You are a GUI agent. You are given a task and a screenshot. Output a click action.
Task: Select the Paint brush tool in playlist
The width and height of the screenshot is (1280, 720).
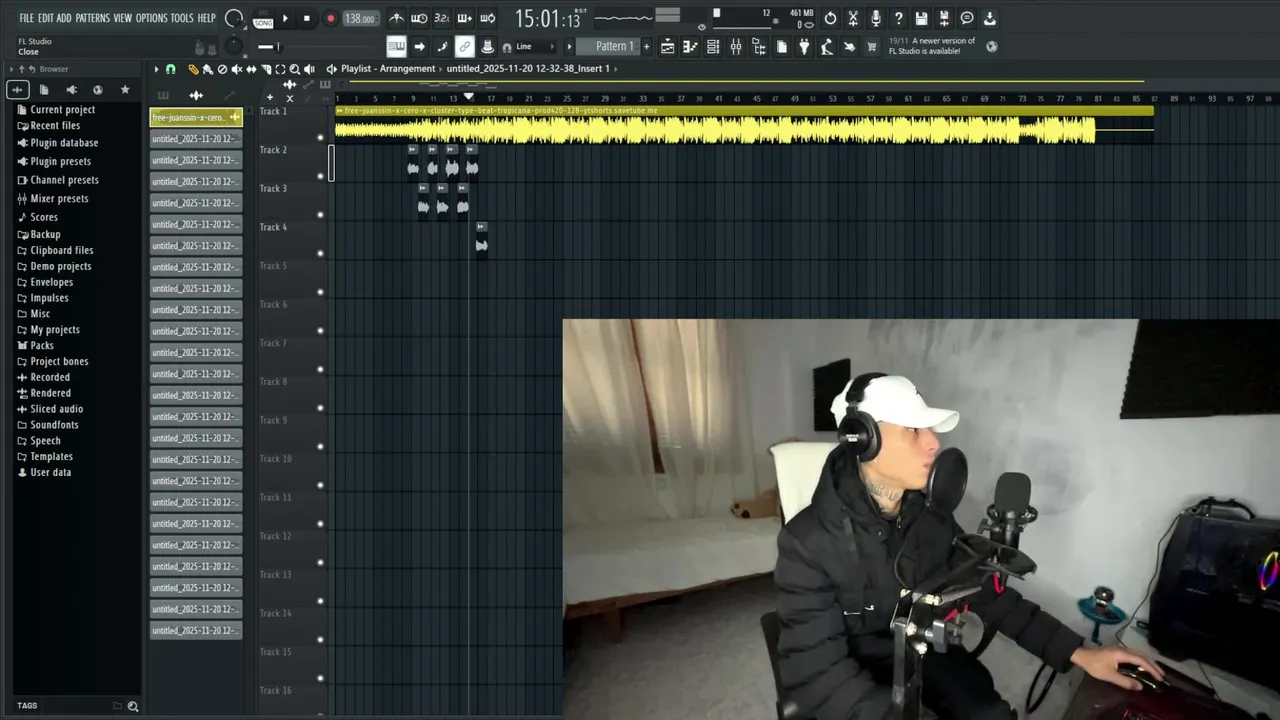click(x=208, y=69)
